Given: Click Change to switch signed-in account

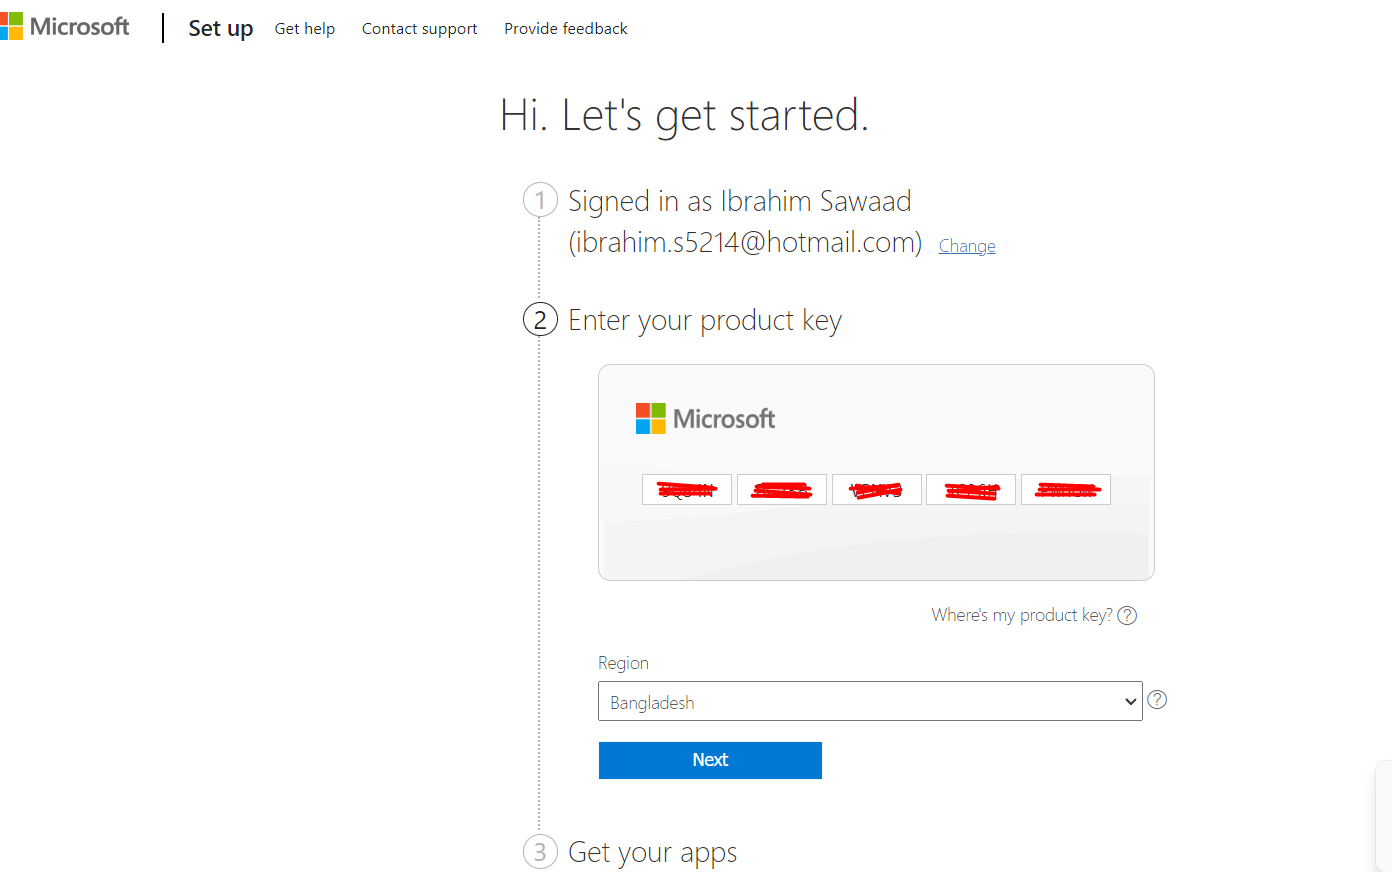Looking at the screenshot, I should pyautogui.click(x=966, y=246).
